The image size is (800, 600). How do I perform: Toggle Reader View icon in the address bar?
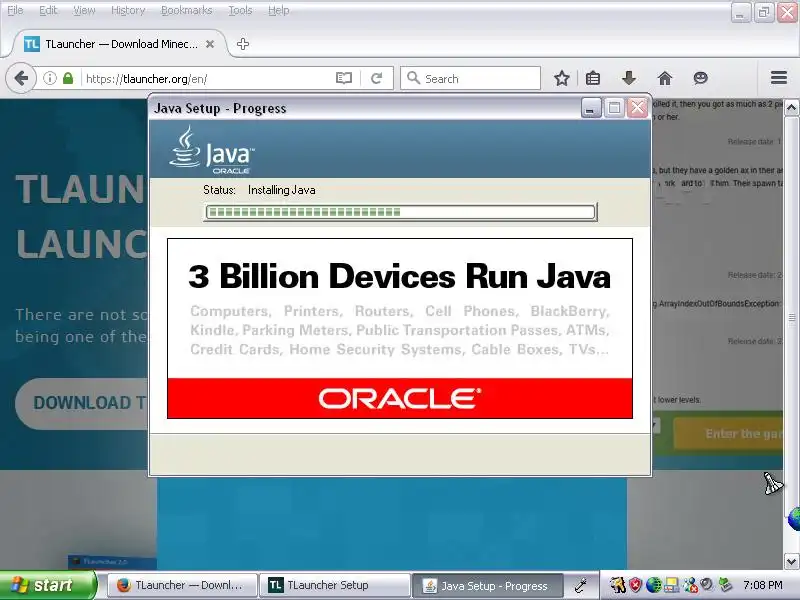pyautogui.click(x=344, y=78)
